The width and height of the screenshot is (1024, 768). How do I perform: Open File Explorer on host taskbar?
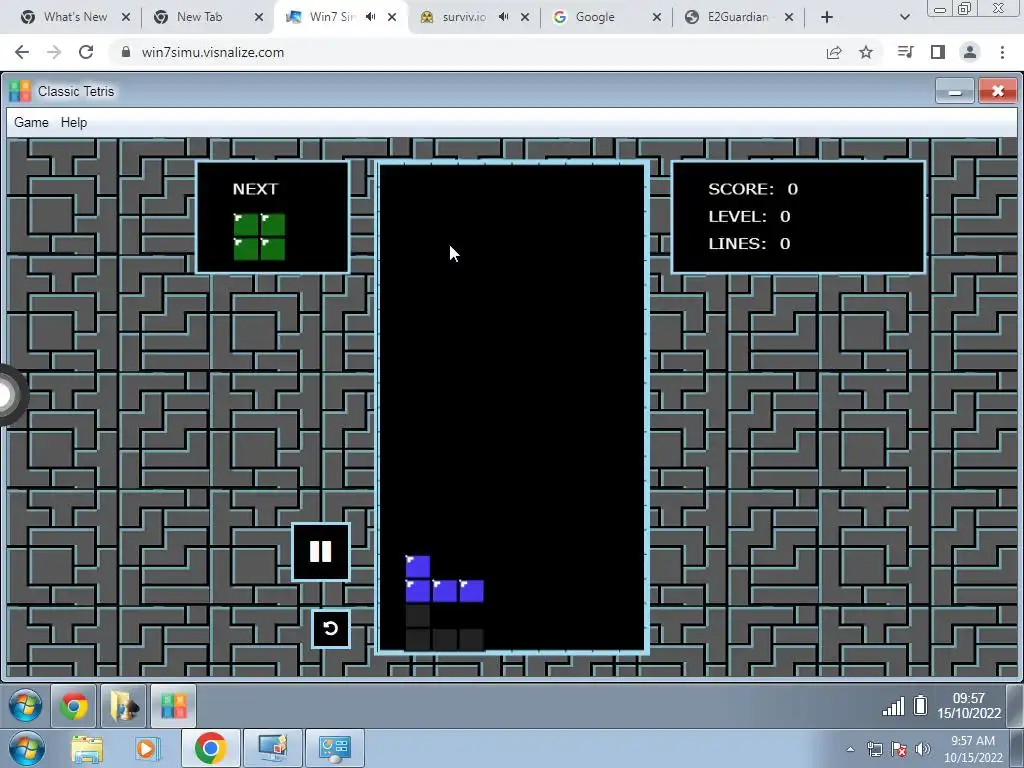[87, 748]
